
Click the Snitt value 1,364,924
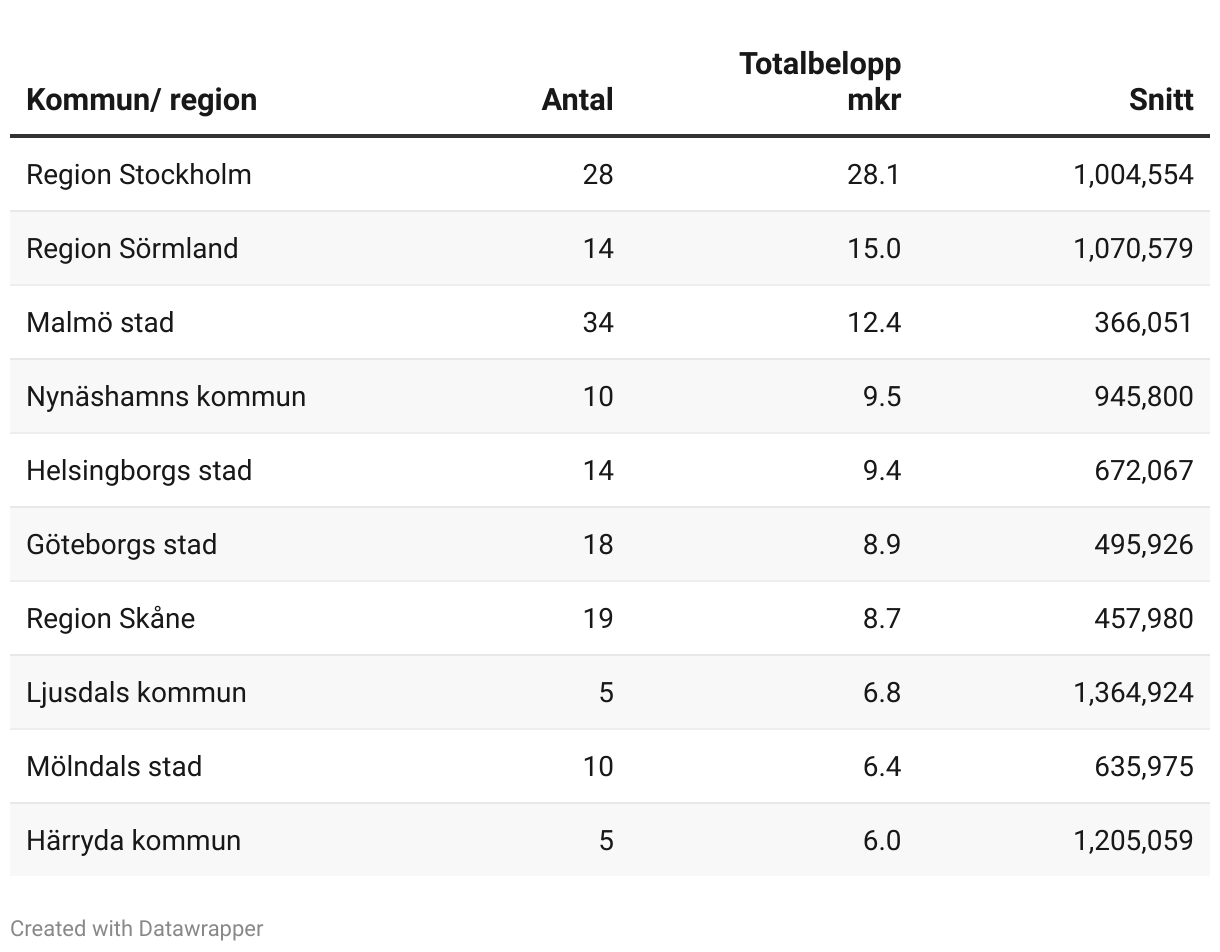coord(1133,693)
